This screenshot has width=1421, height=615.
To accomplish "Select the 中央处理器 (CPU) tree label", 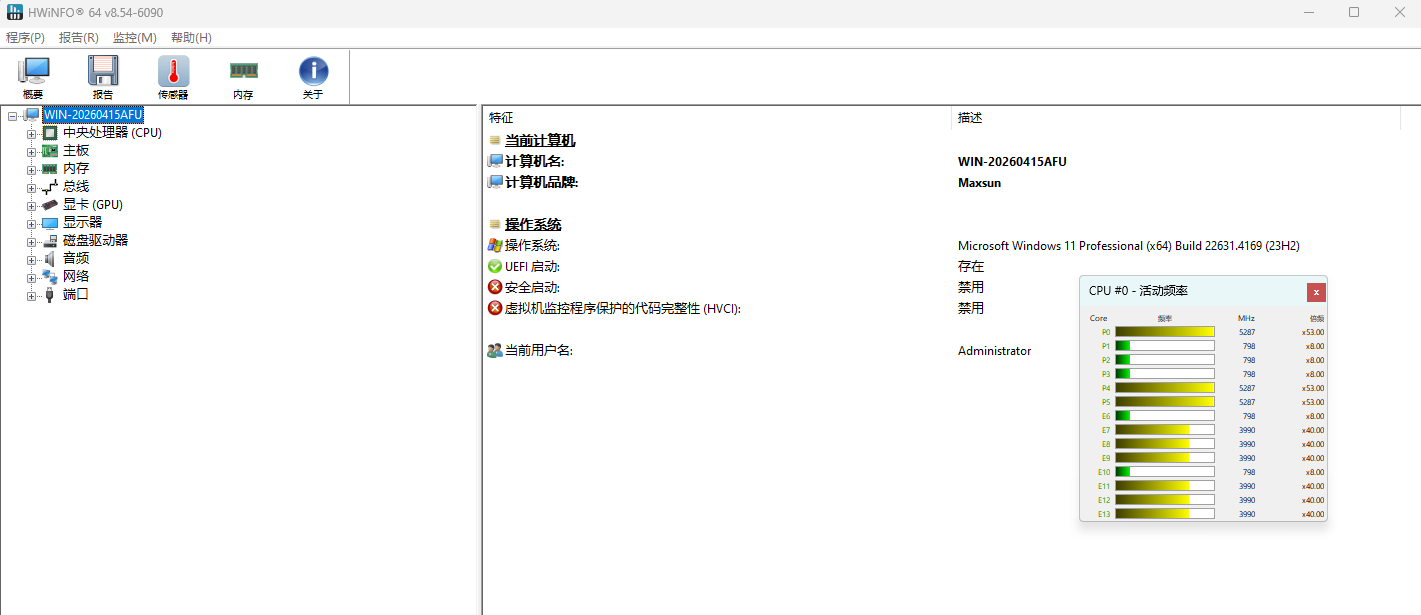I will [x=112, y=132].
